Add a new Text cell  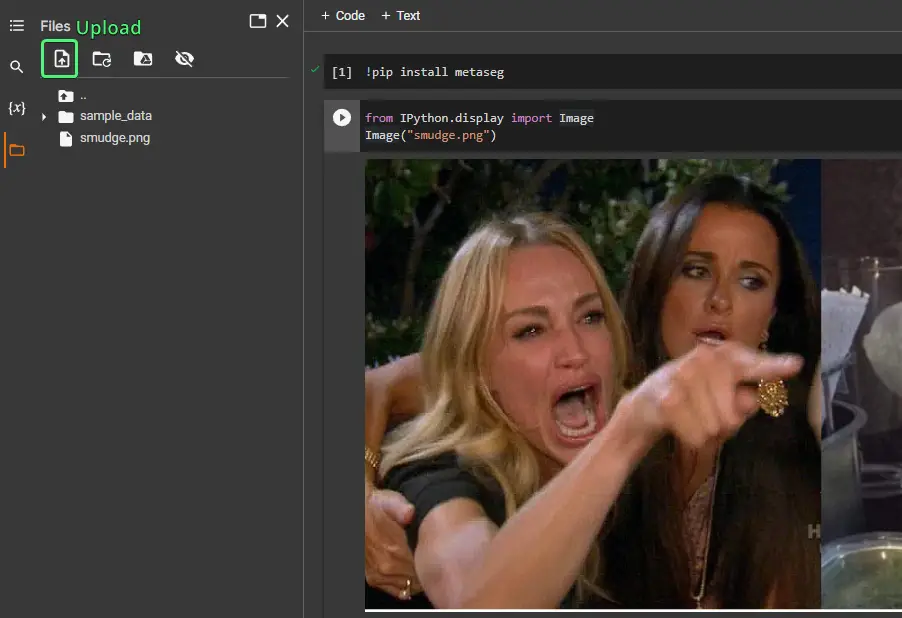[x=400, y=16]
